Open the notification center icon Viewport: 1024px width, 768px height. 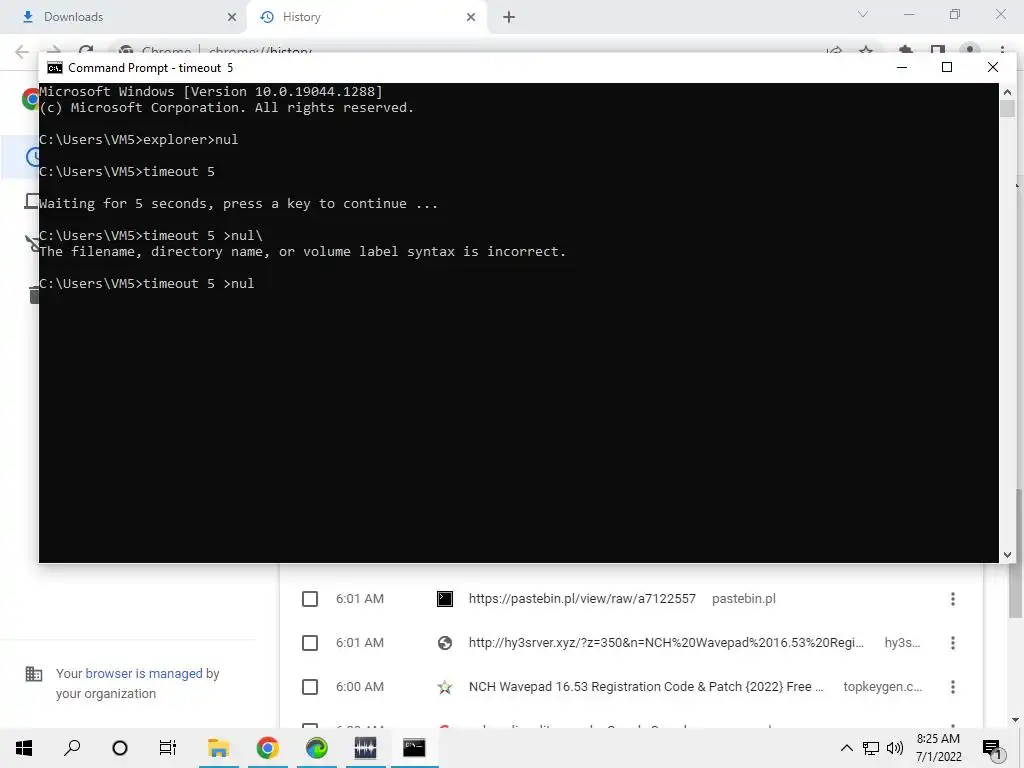[991, 748]
